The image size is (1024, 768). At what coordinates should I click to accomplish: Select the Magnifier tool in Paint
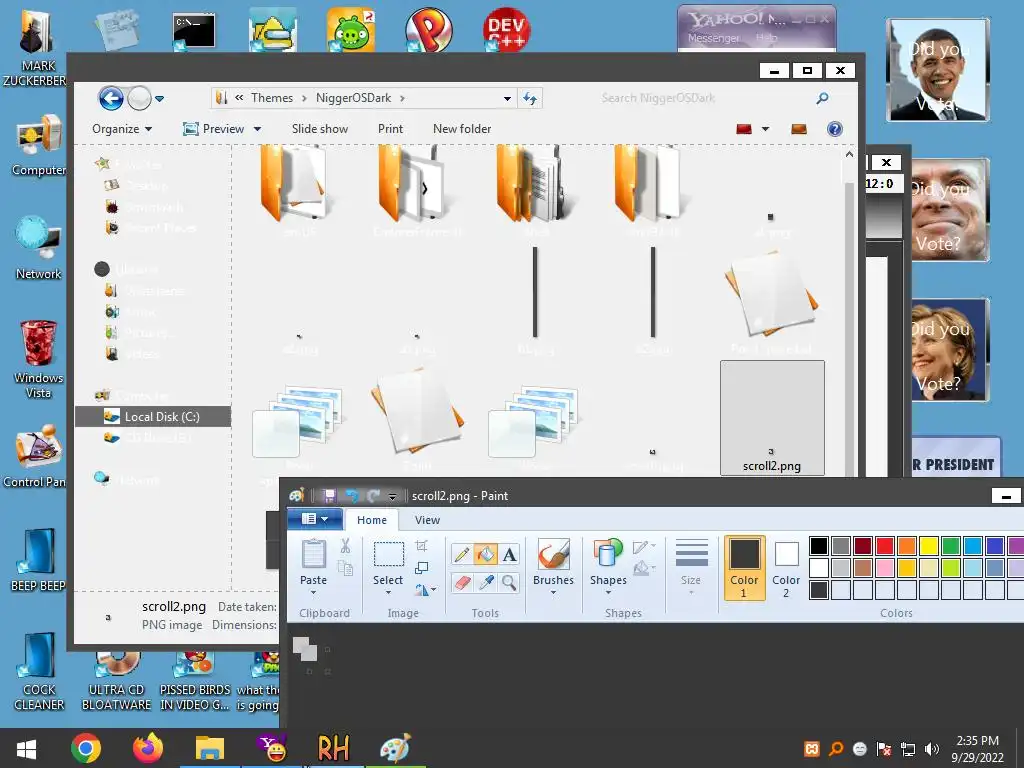point(509,582)
